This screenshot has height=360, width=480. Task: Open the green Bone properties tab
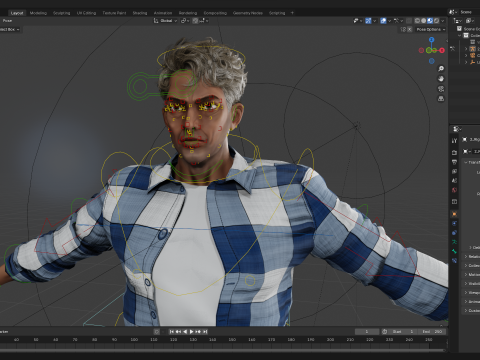(x=454, y=251)
